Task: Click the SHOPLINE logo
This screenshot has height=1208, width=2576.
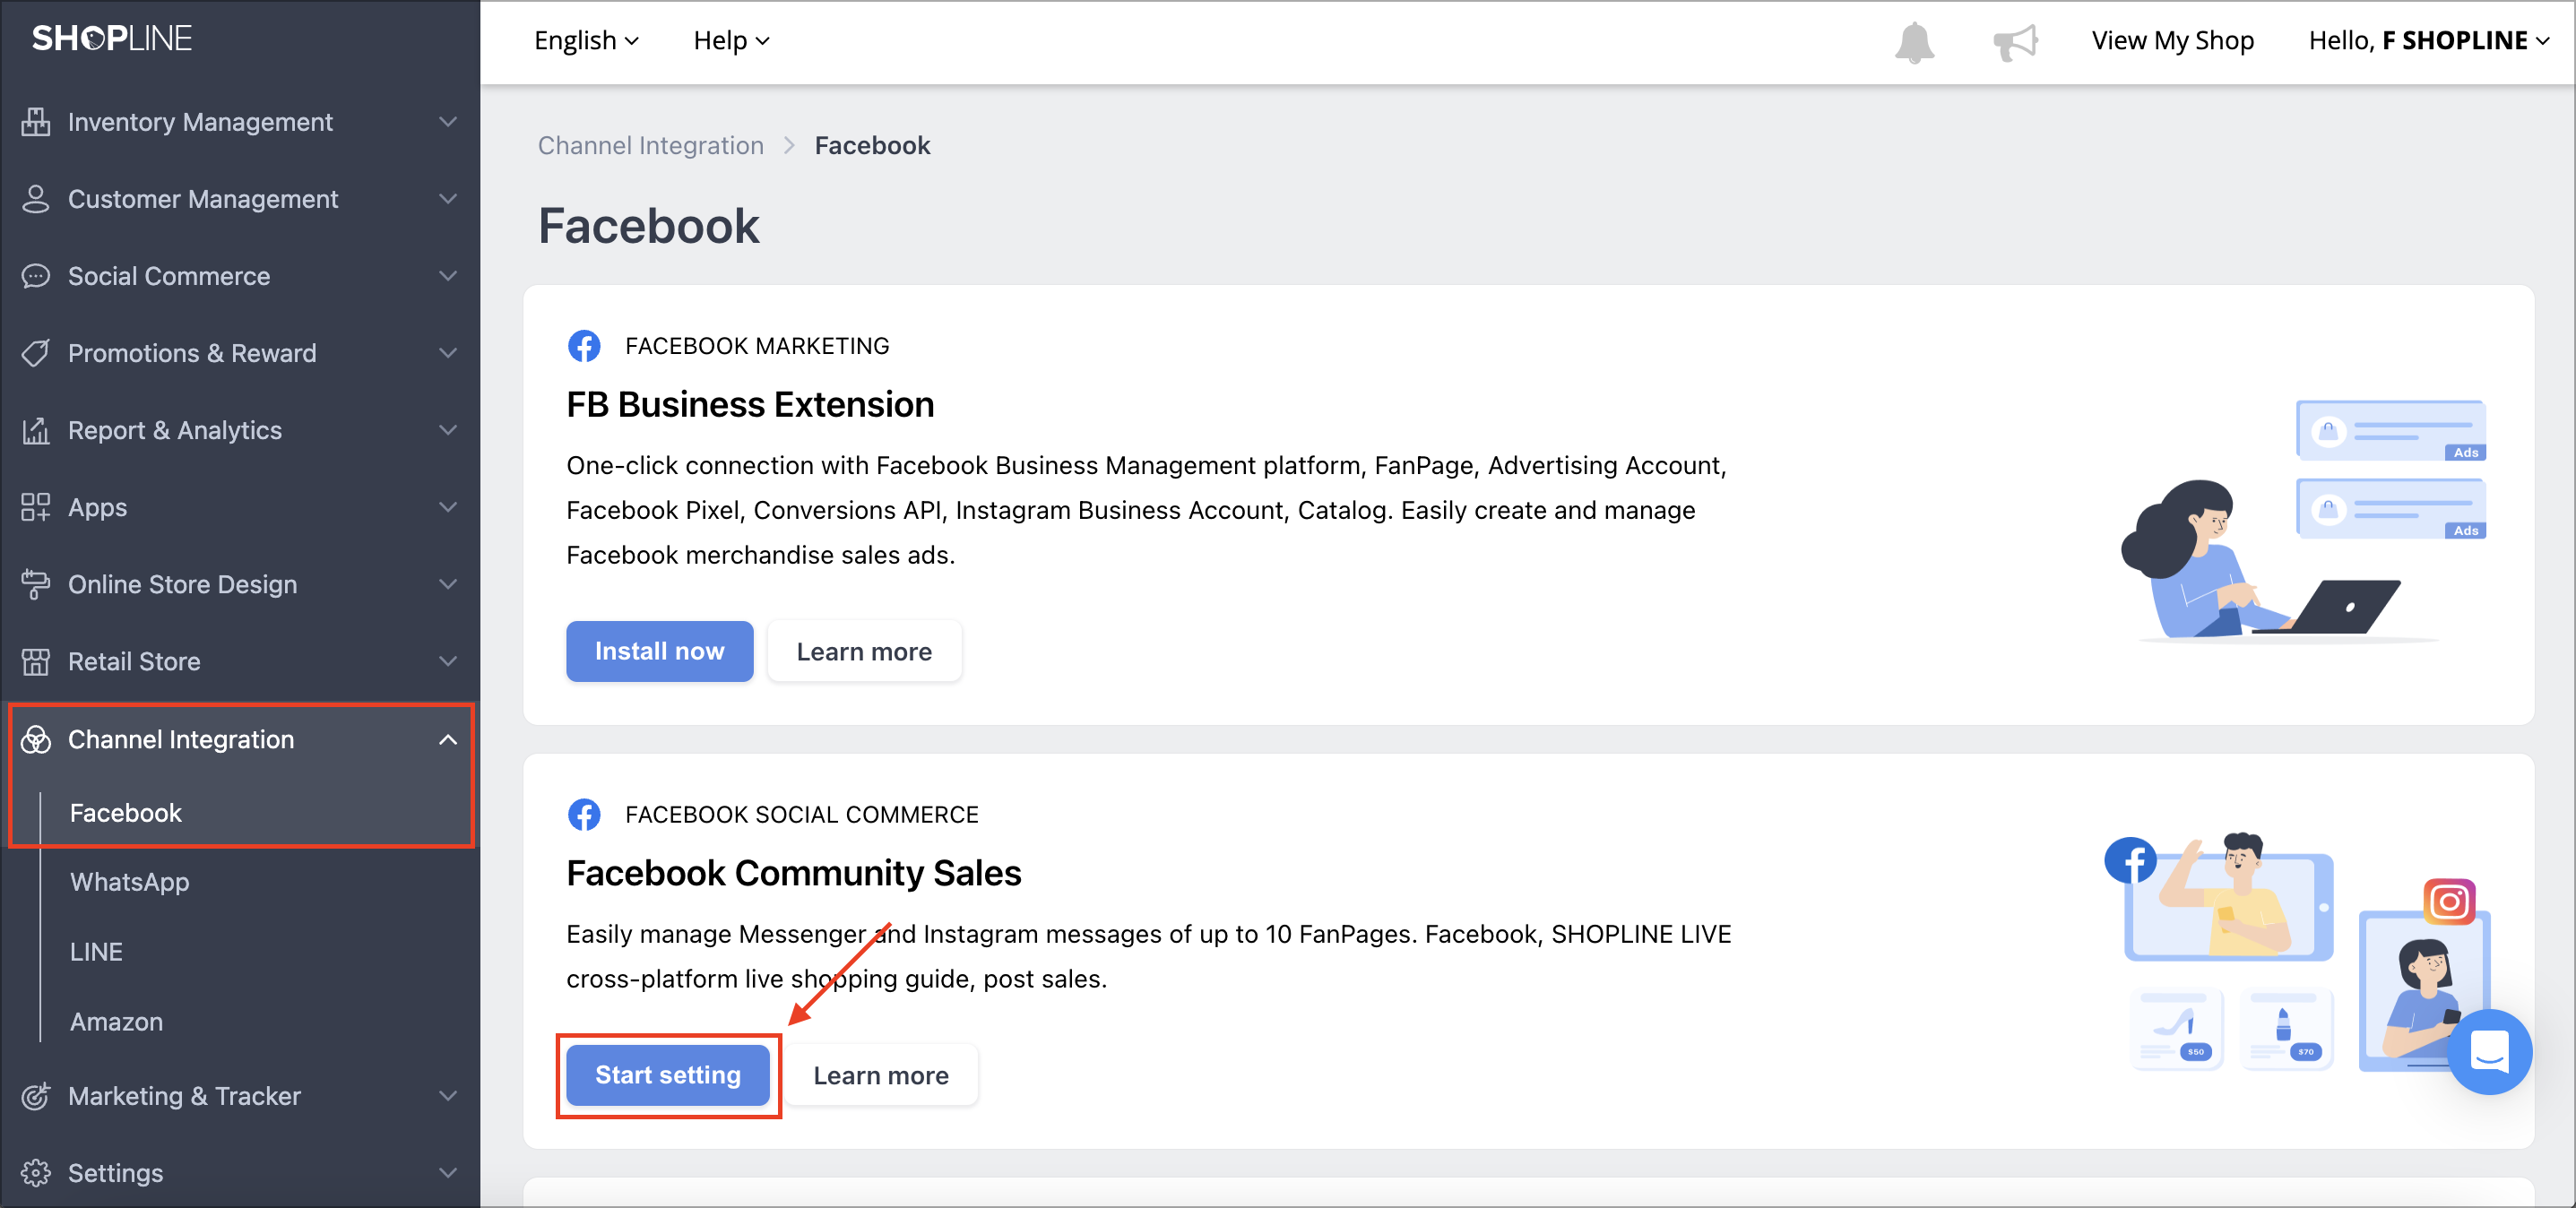Action: (x=112, y=38)
